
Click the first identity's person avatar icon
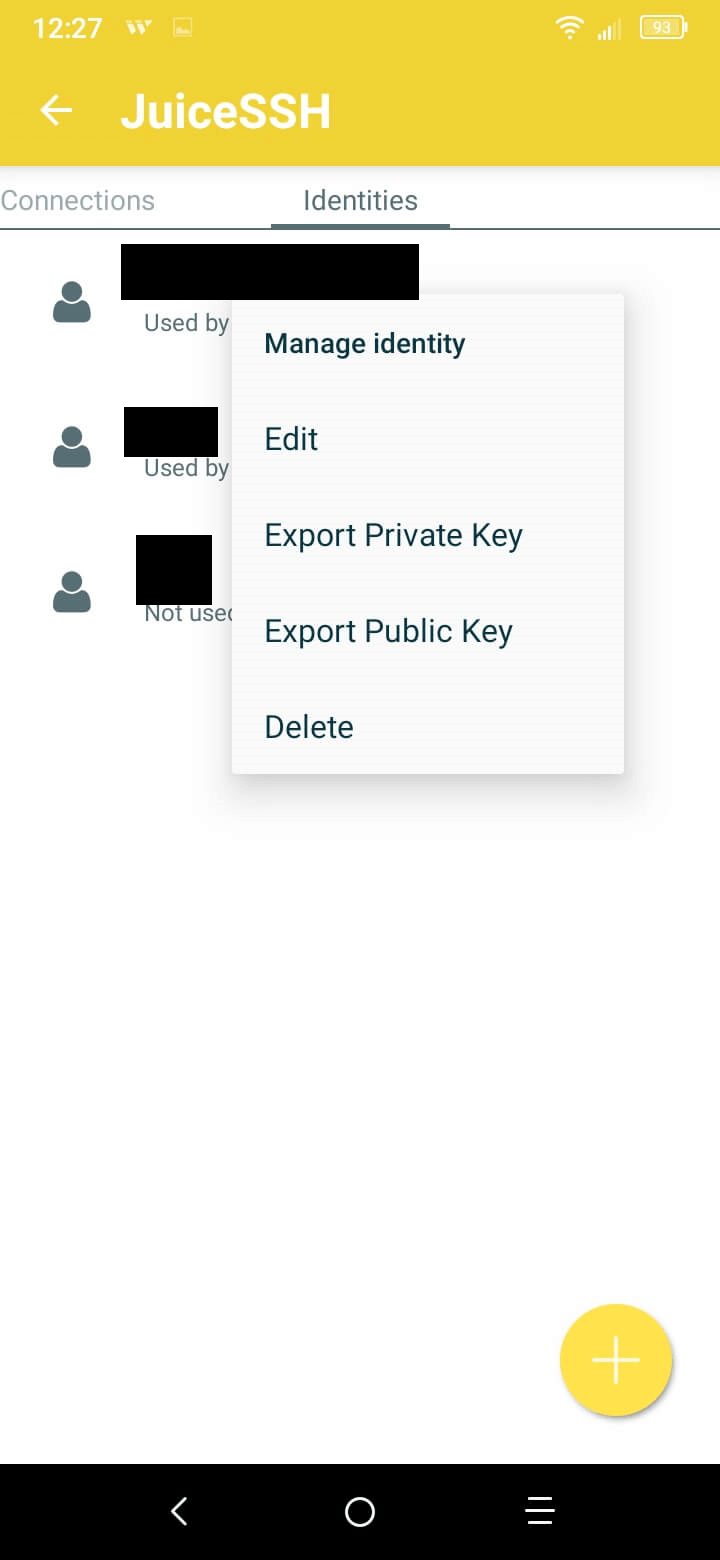(x=72, y=302)
